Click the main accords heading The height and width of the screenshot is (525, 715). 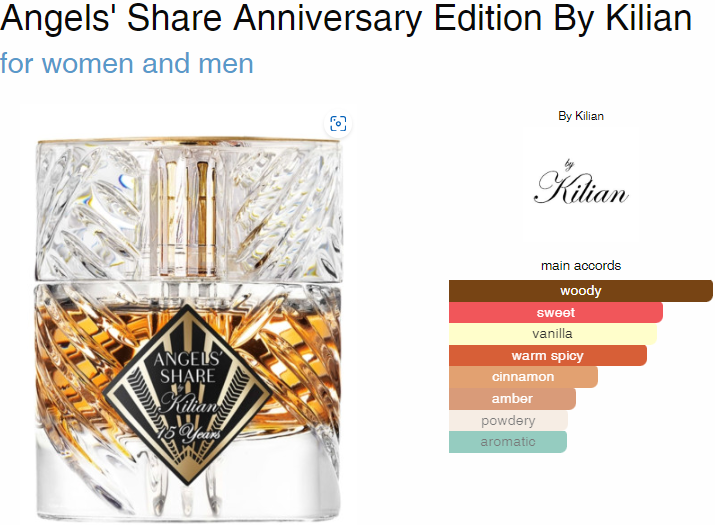tap(581, 265)
